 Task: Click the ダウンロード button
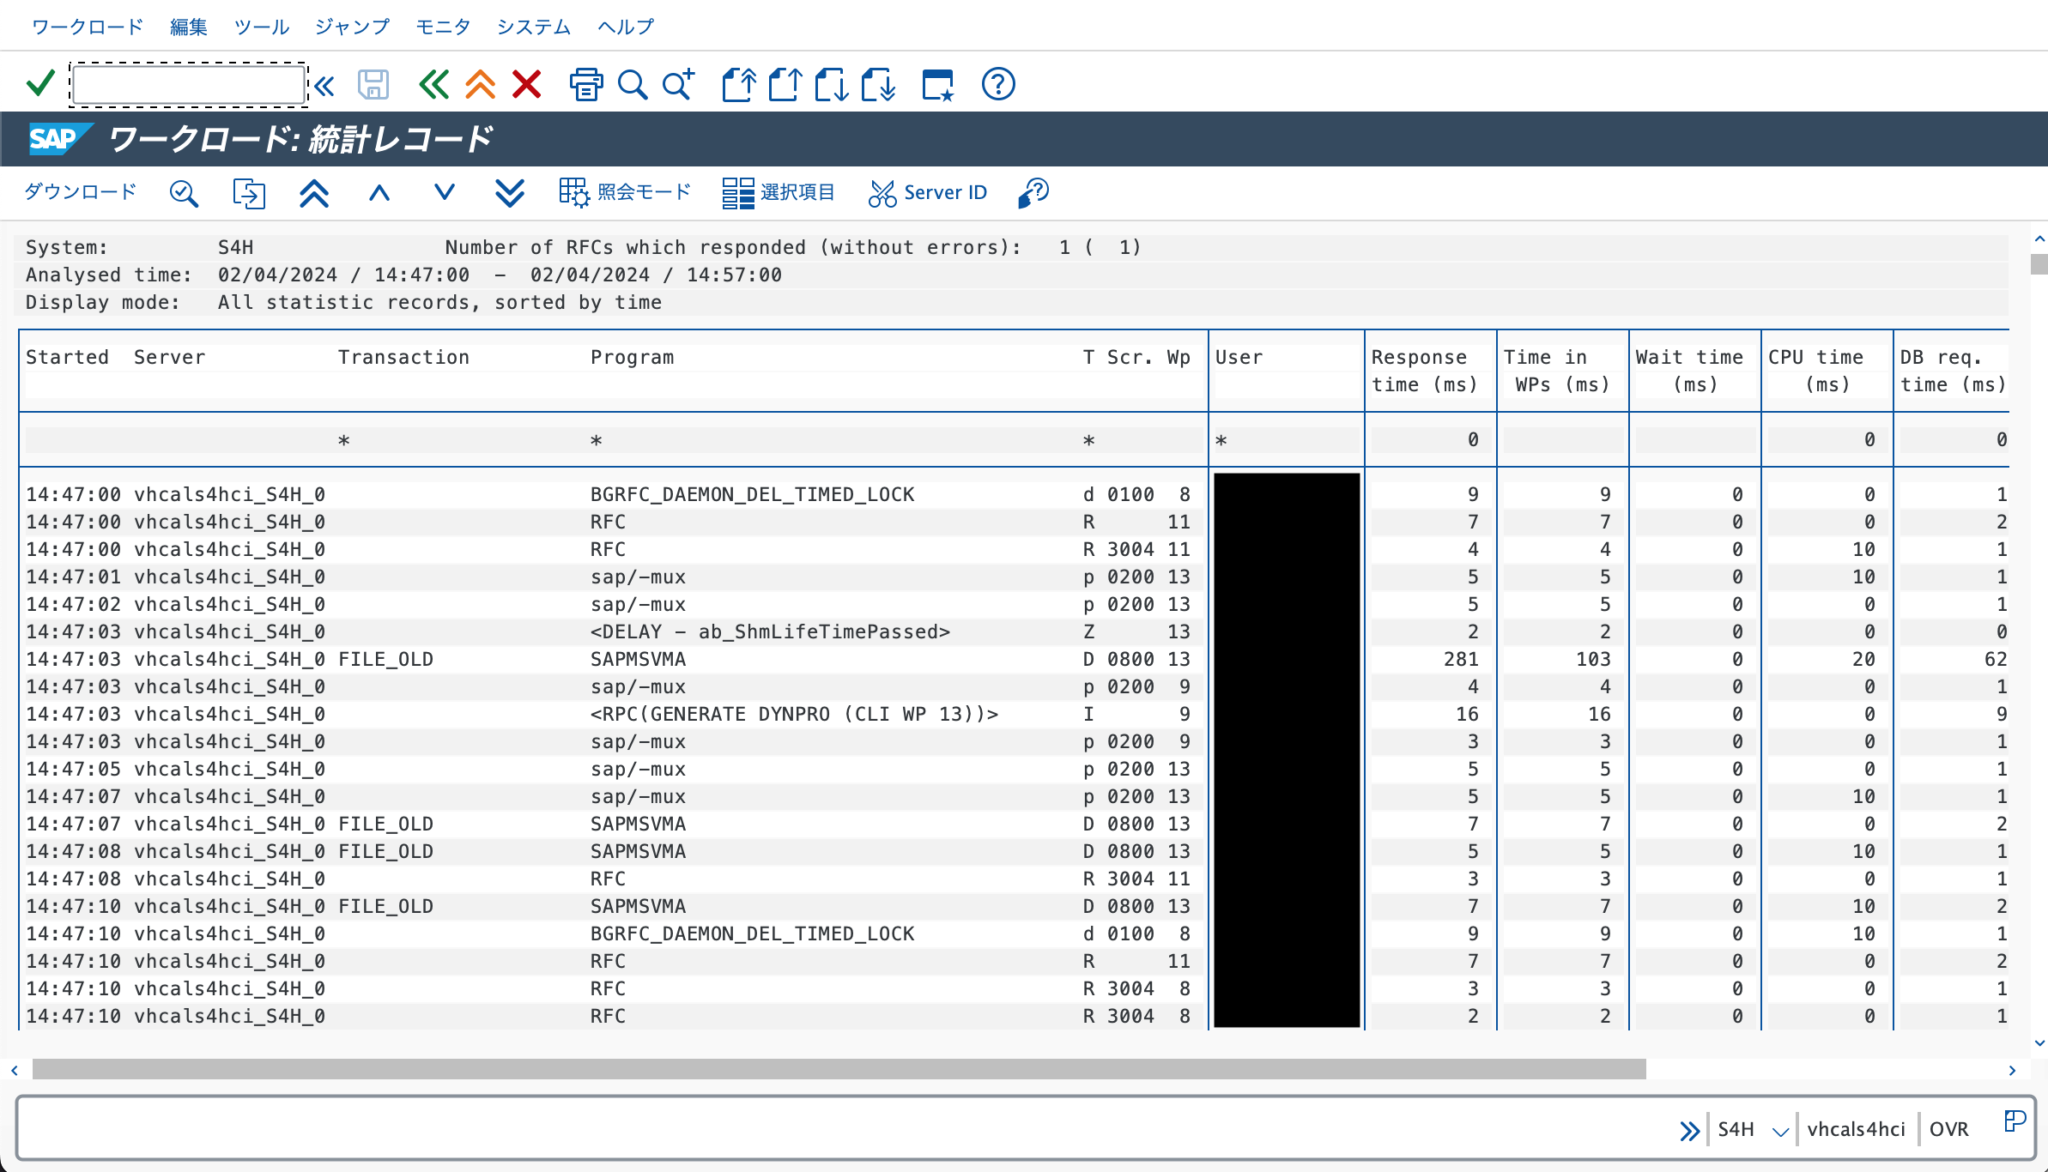(x=80, y=192)
